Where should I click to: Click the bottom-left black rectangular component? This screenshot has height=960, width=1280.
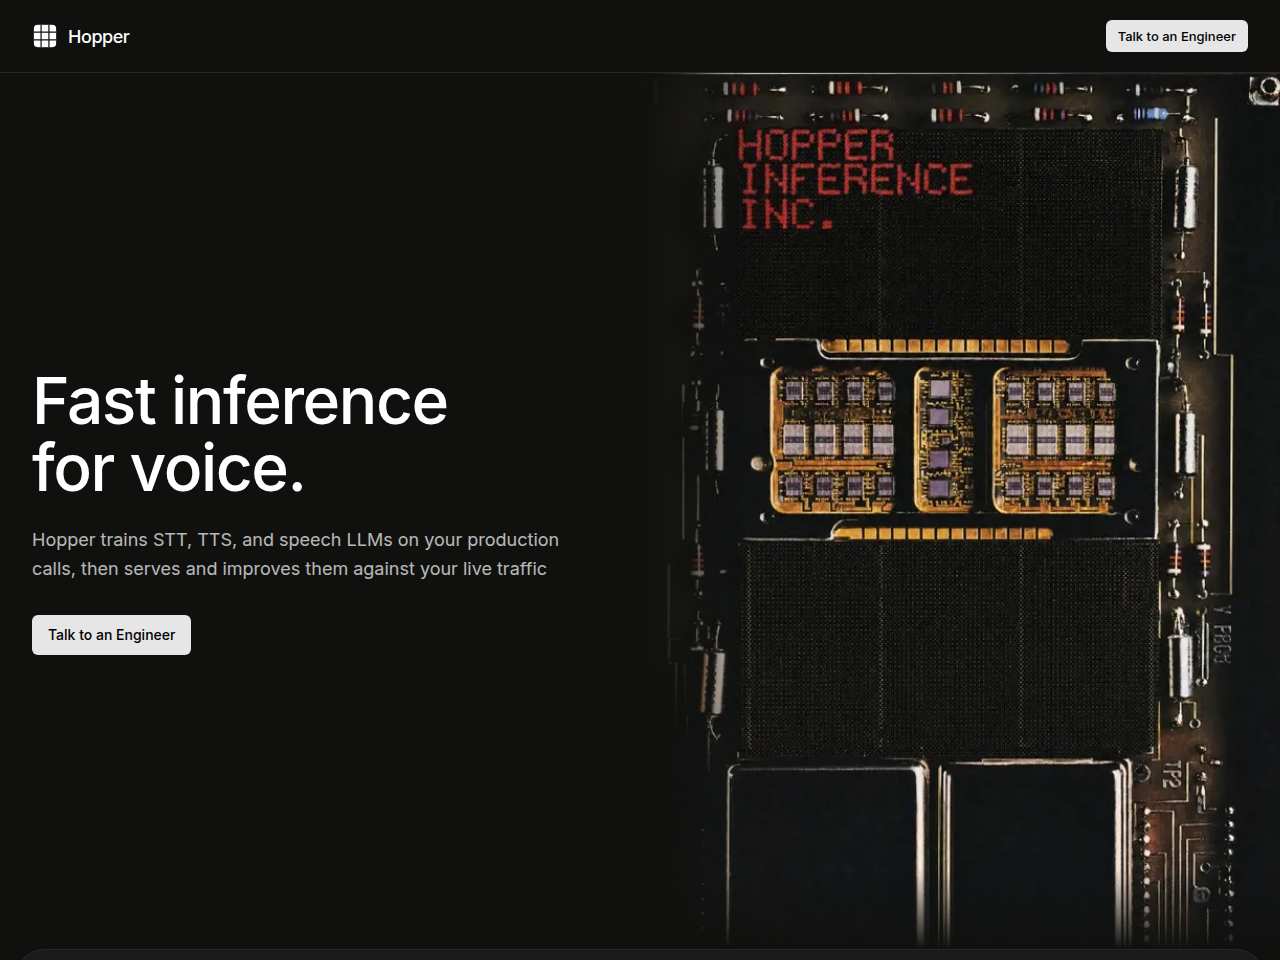click(826, 853)
